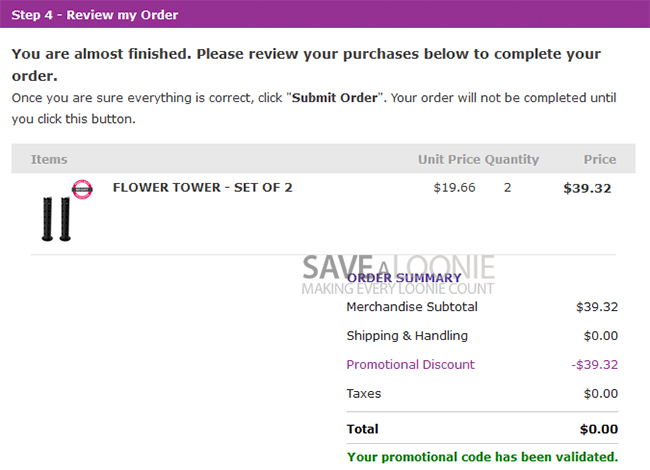Click the Price column header
650x470 pixels.
pyautogui.click(x=600, y=159)
